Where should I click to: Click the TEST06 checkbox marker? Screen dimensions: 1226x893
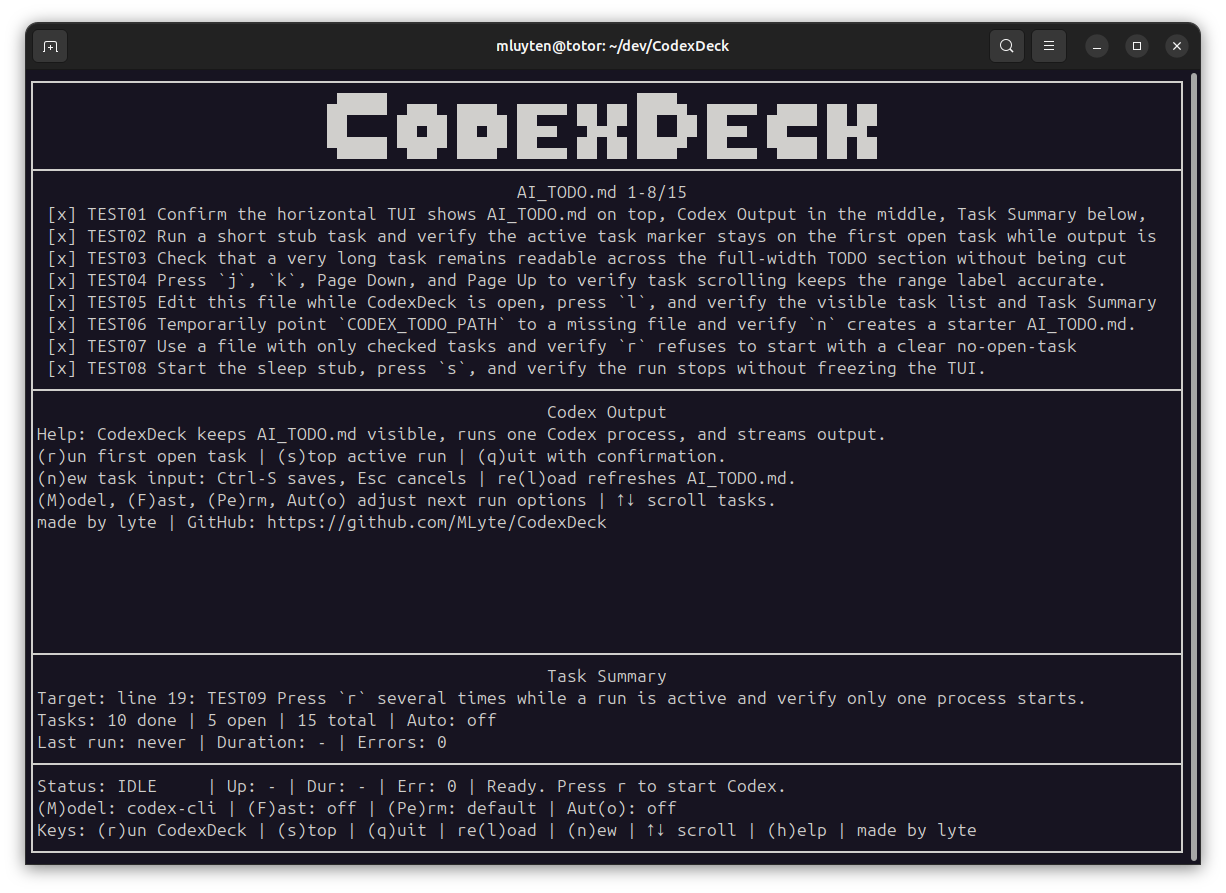pyautogui.click(x=62, y=324)
